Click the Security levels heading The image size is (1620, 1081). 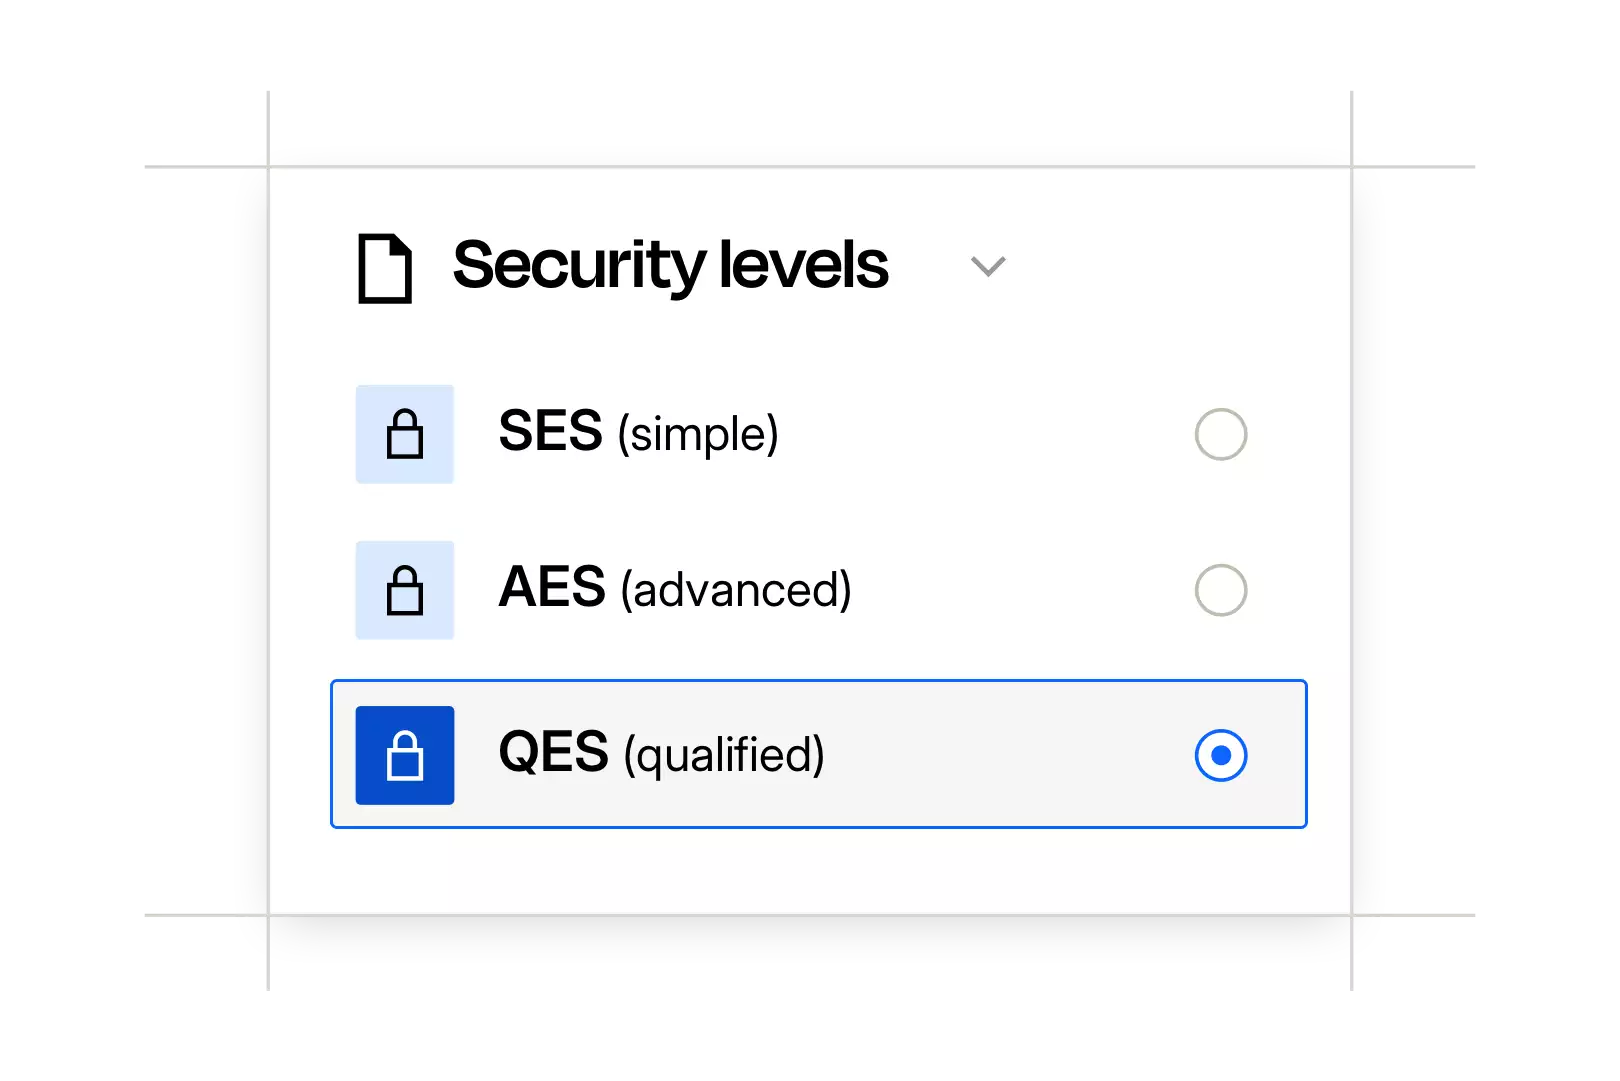point(670,265)
